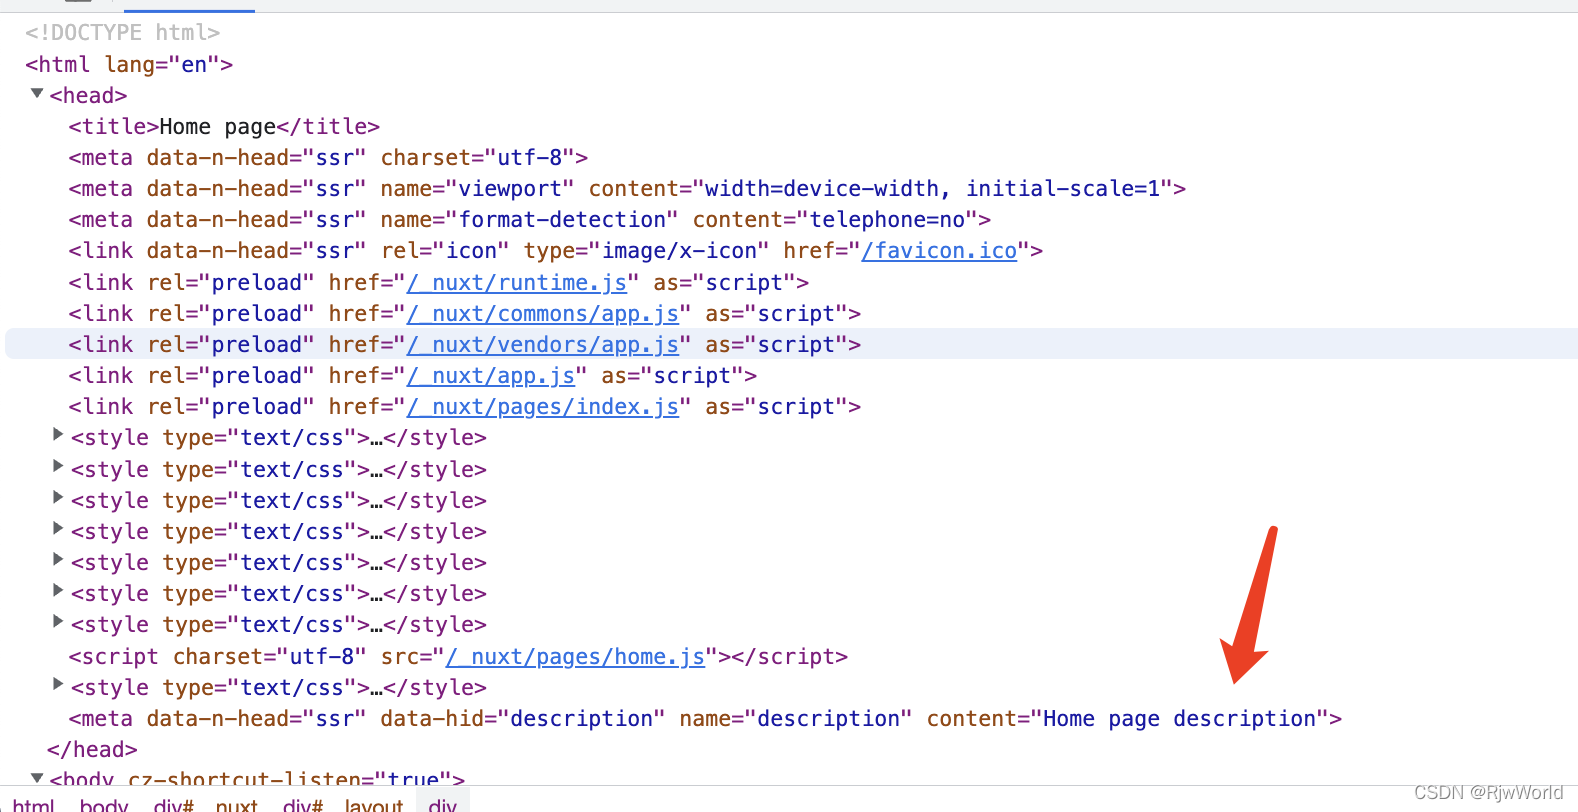Open the /_nuxt/commons/app.js link
Image resolution: width=1578 pixels, height=812 pixels.
(x=543, y=314)
